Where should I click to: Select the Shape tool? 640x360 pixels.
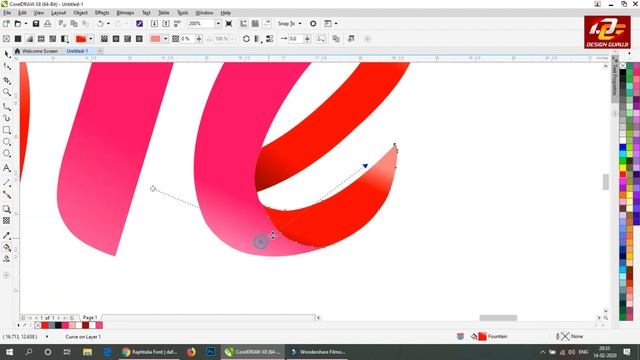[7, 67]
